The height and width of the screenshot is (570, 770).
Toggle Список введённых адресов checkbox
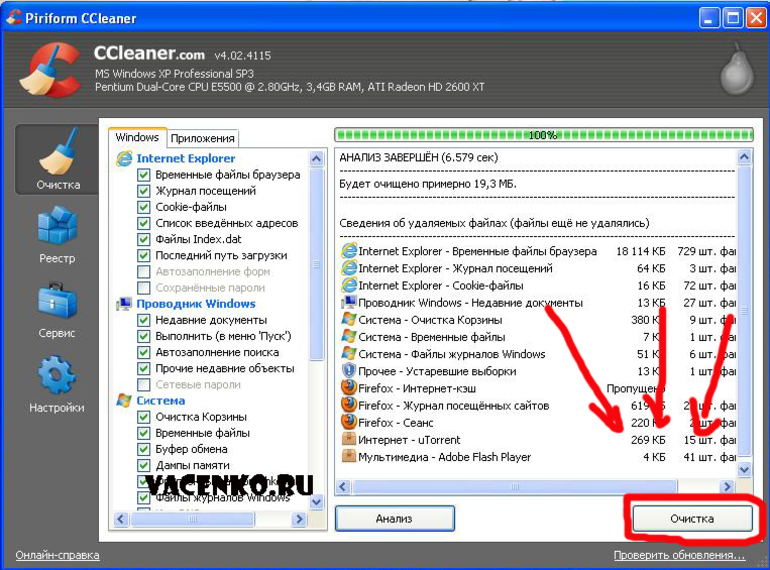click(x=143, y=223)
